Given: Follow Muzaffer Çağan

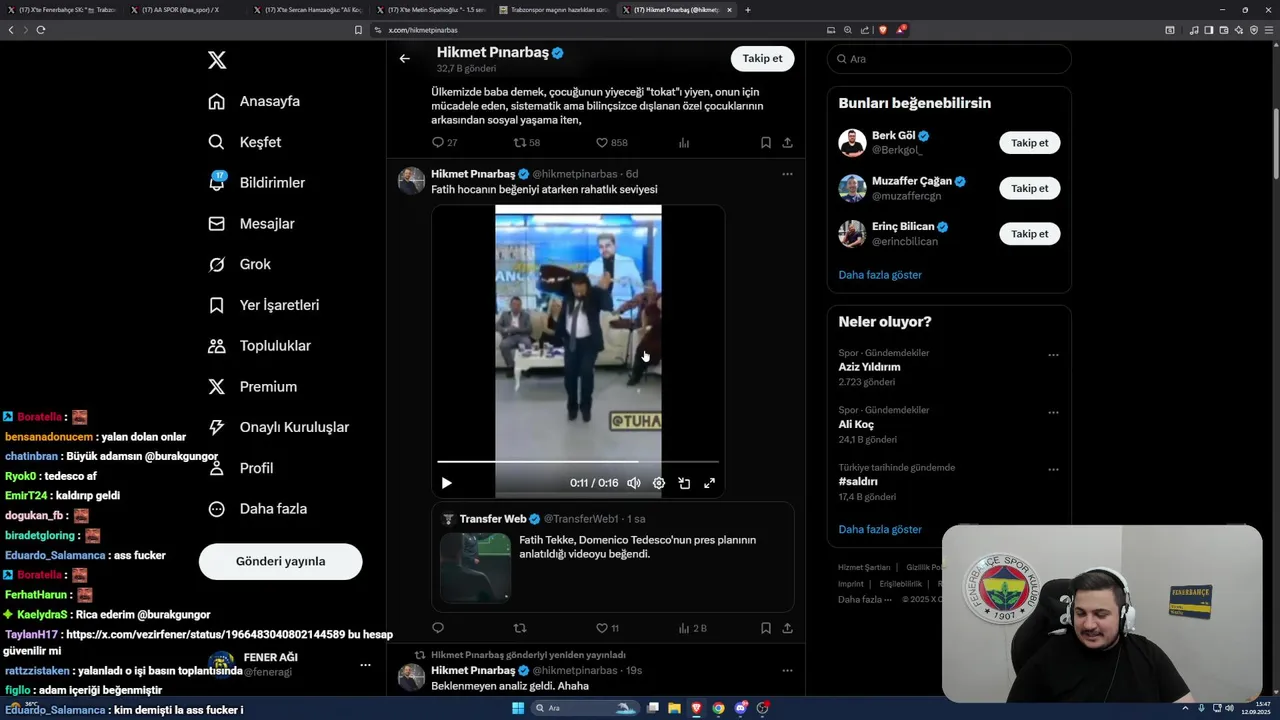Looking at the screenshot, I should pos(1029,188).
